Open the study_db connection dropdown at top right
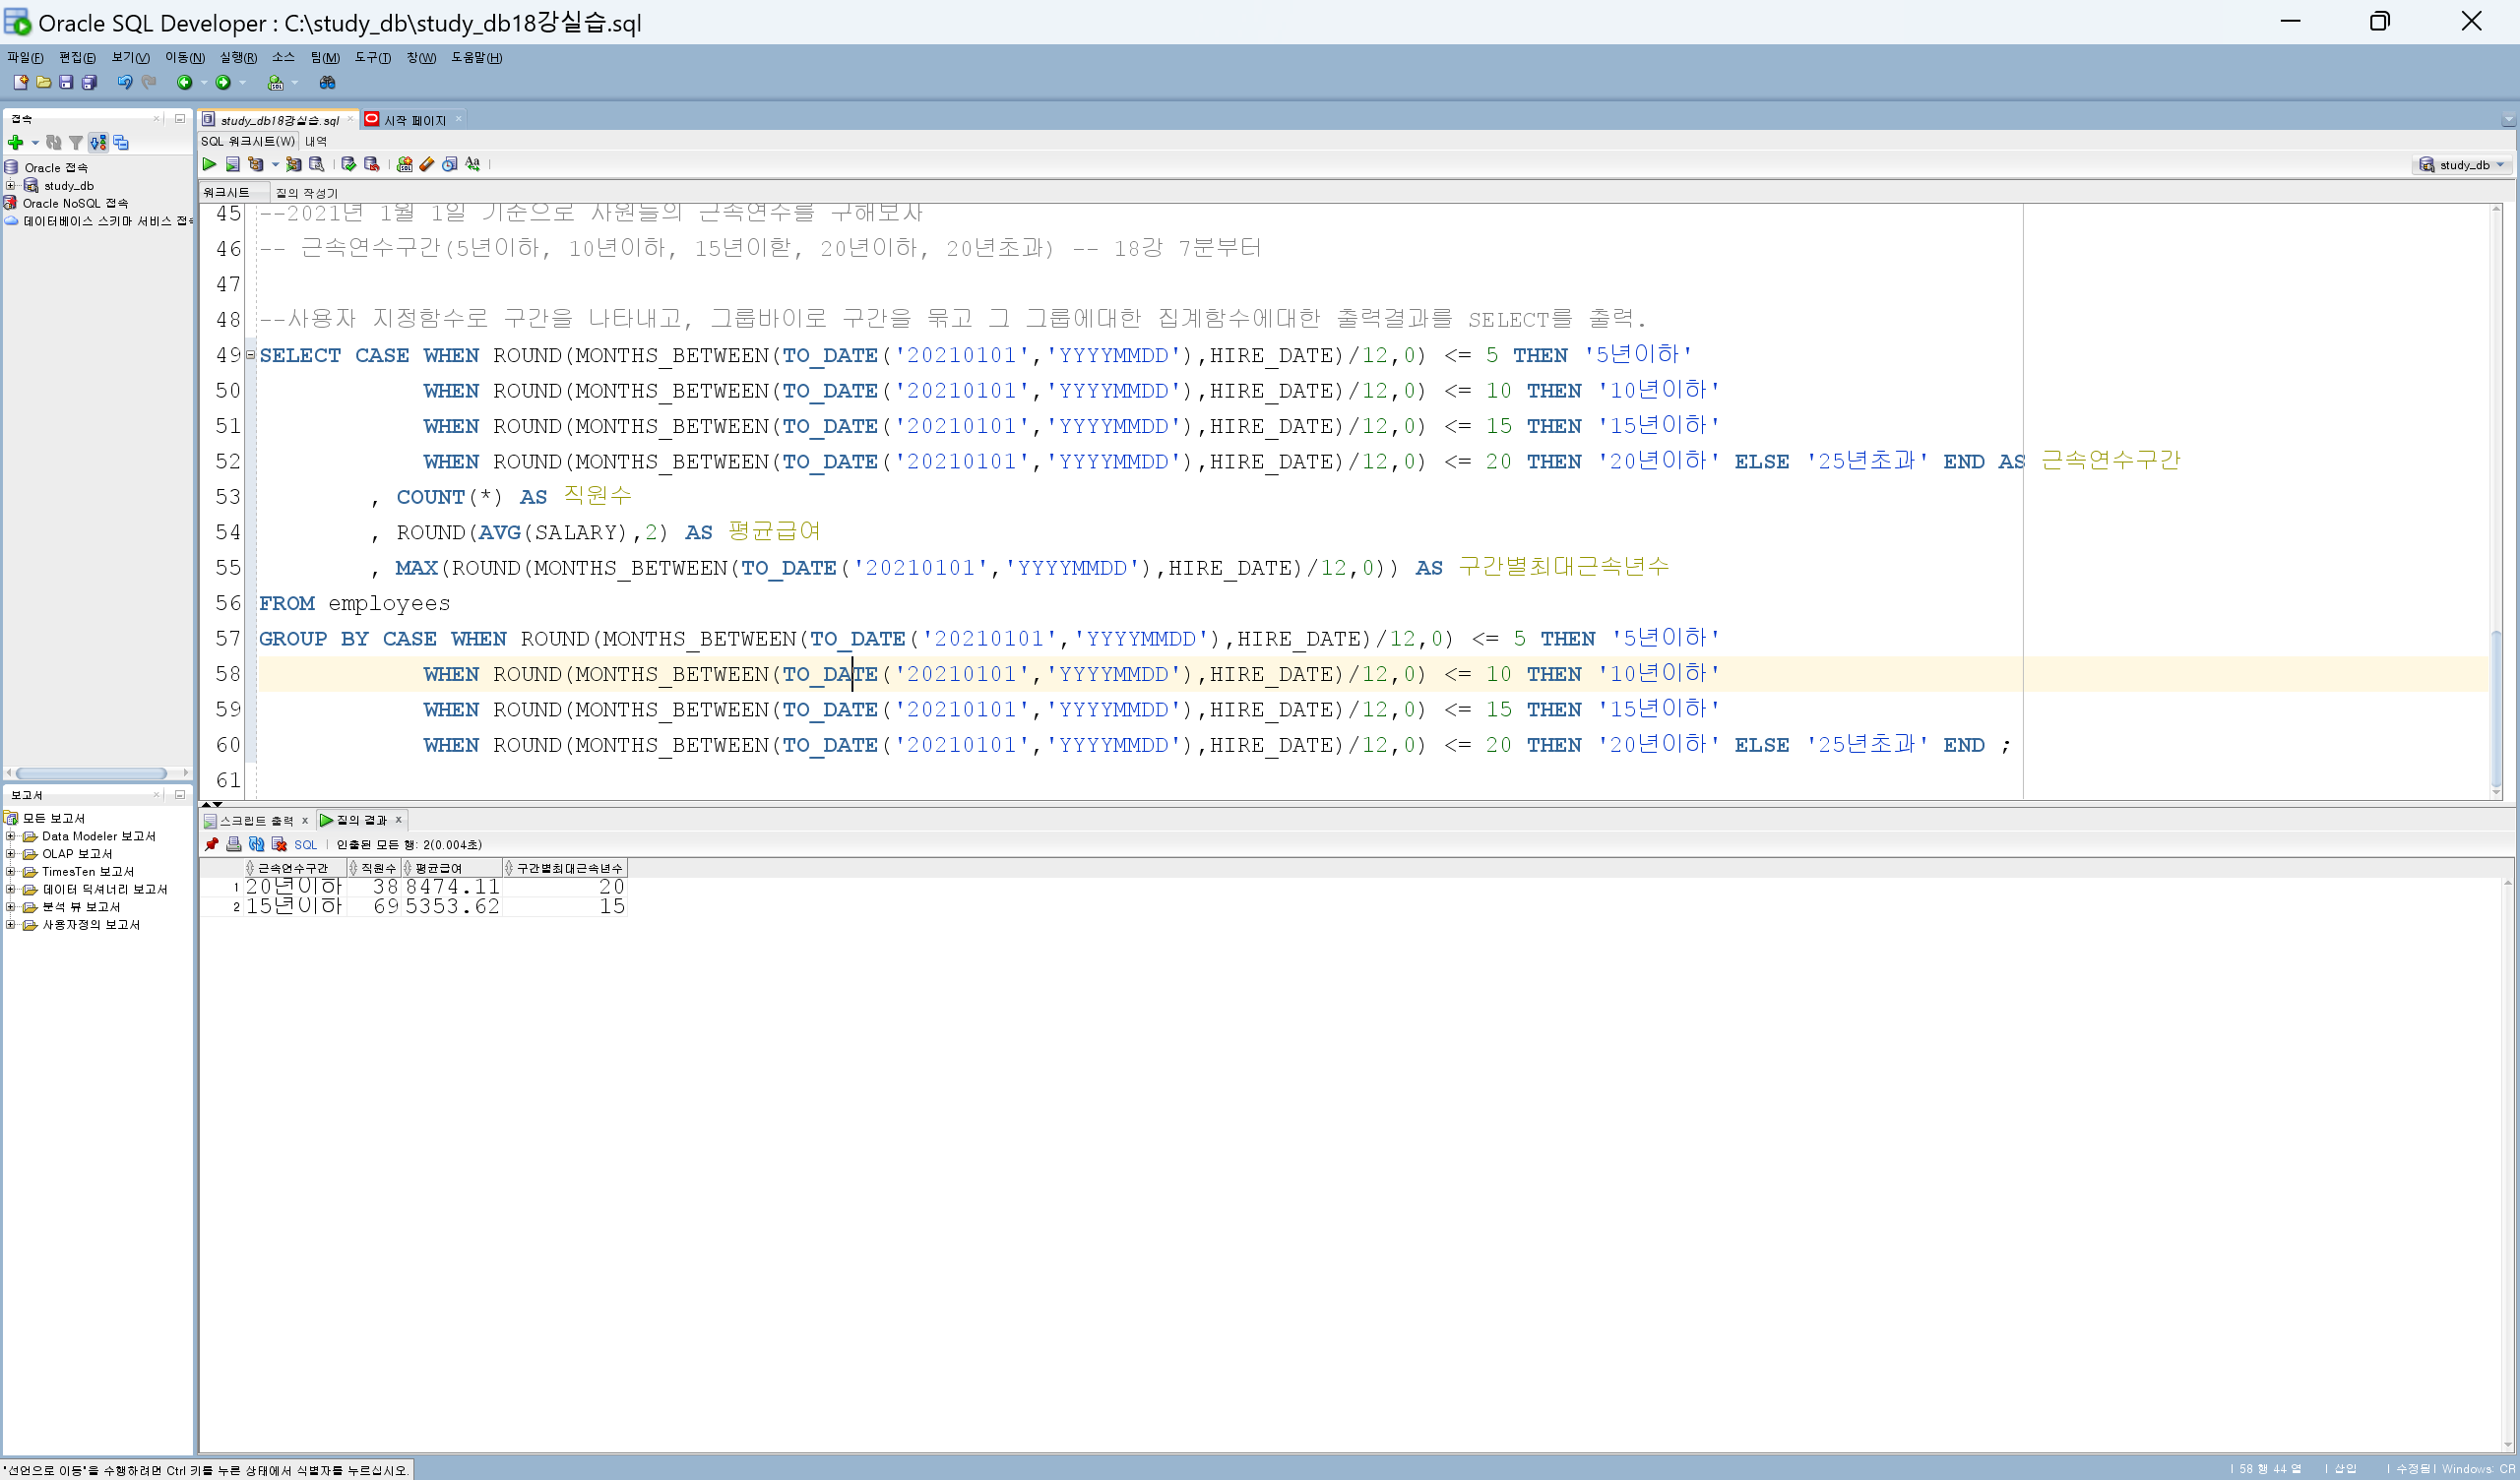The height and width of the screenshot is (1480, 2520). tap(2500, 165)
